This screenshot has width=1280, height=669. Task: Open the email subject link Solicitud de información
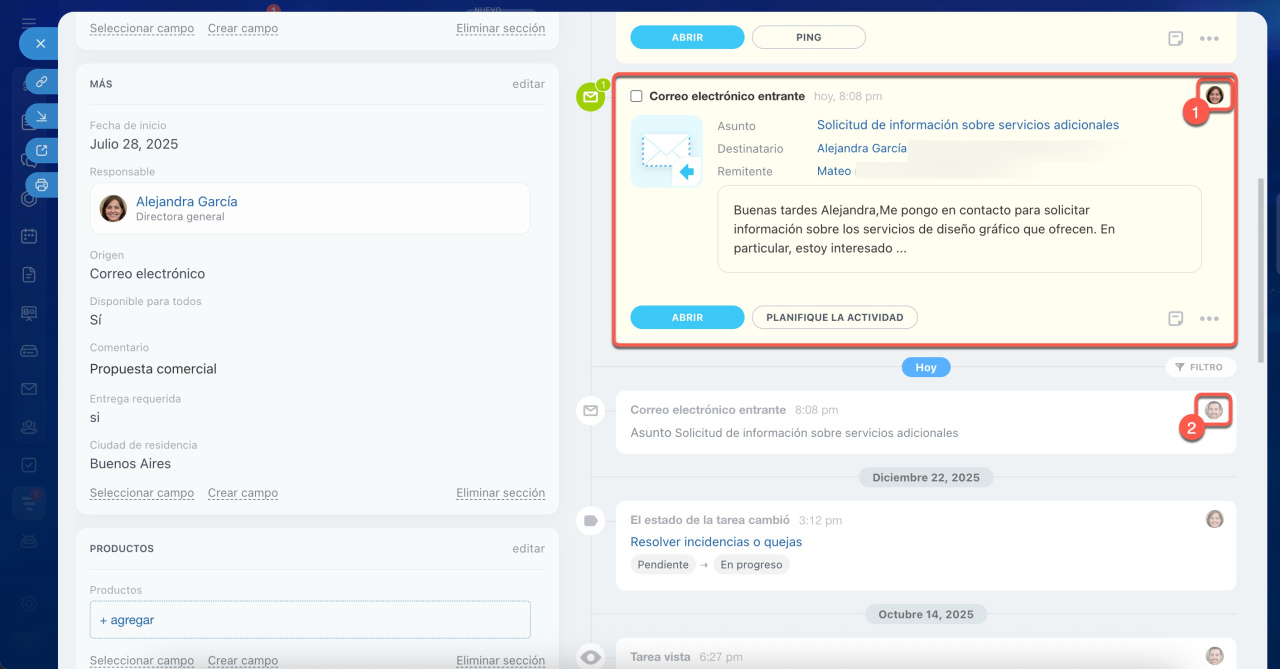[x=967, y=125]
